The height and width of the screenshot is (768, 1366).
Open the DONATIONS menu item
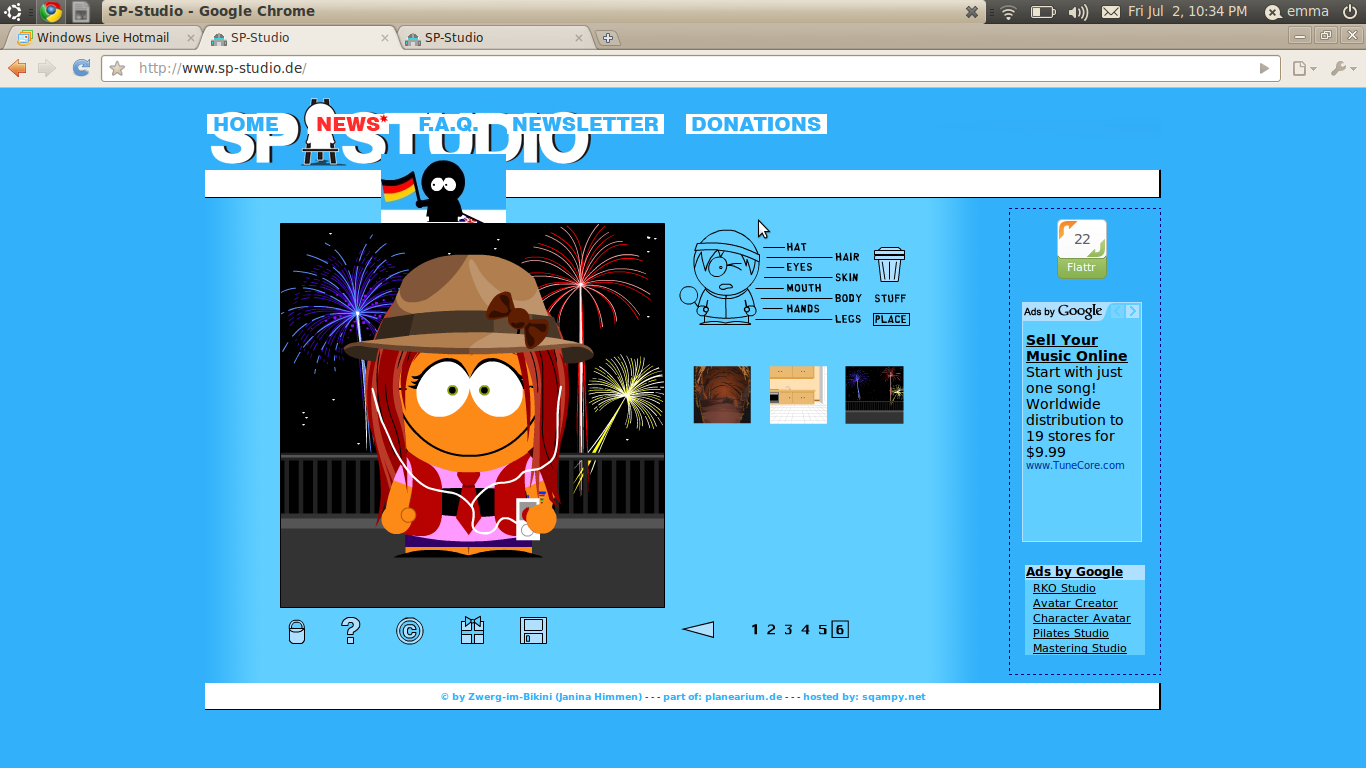[x=756, y=124]
